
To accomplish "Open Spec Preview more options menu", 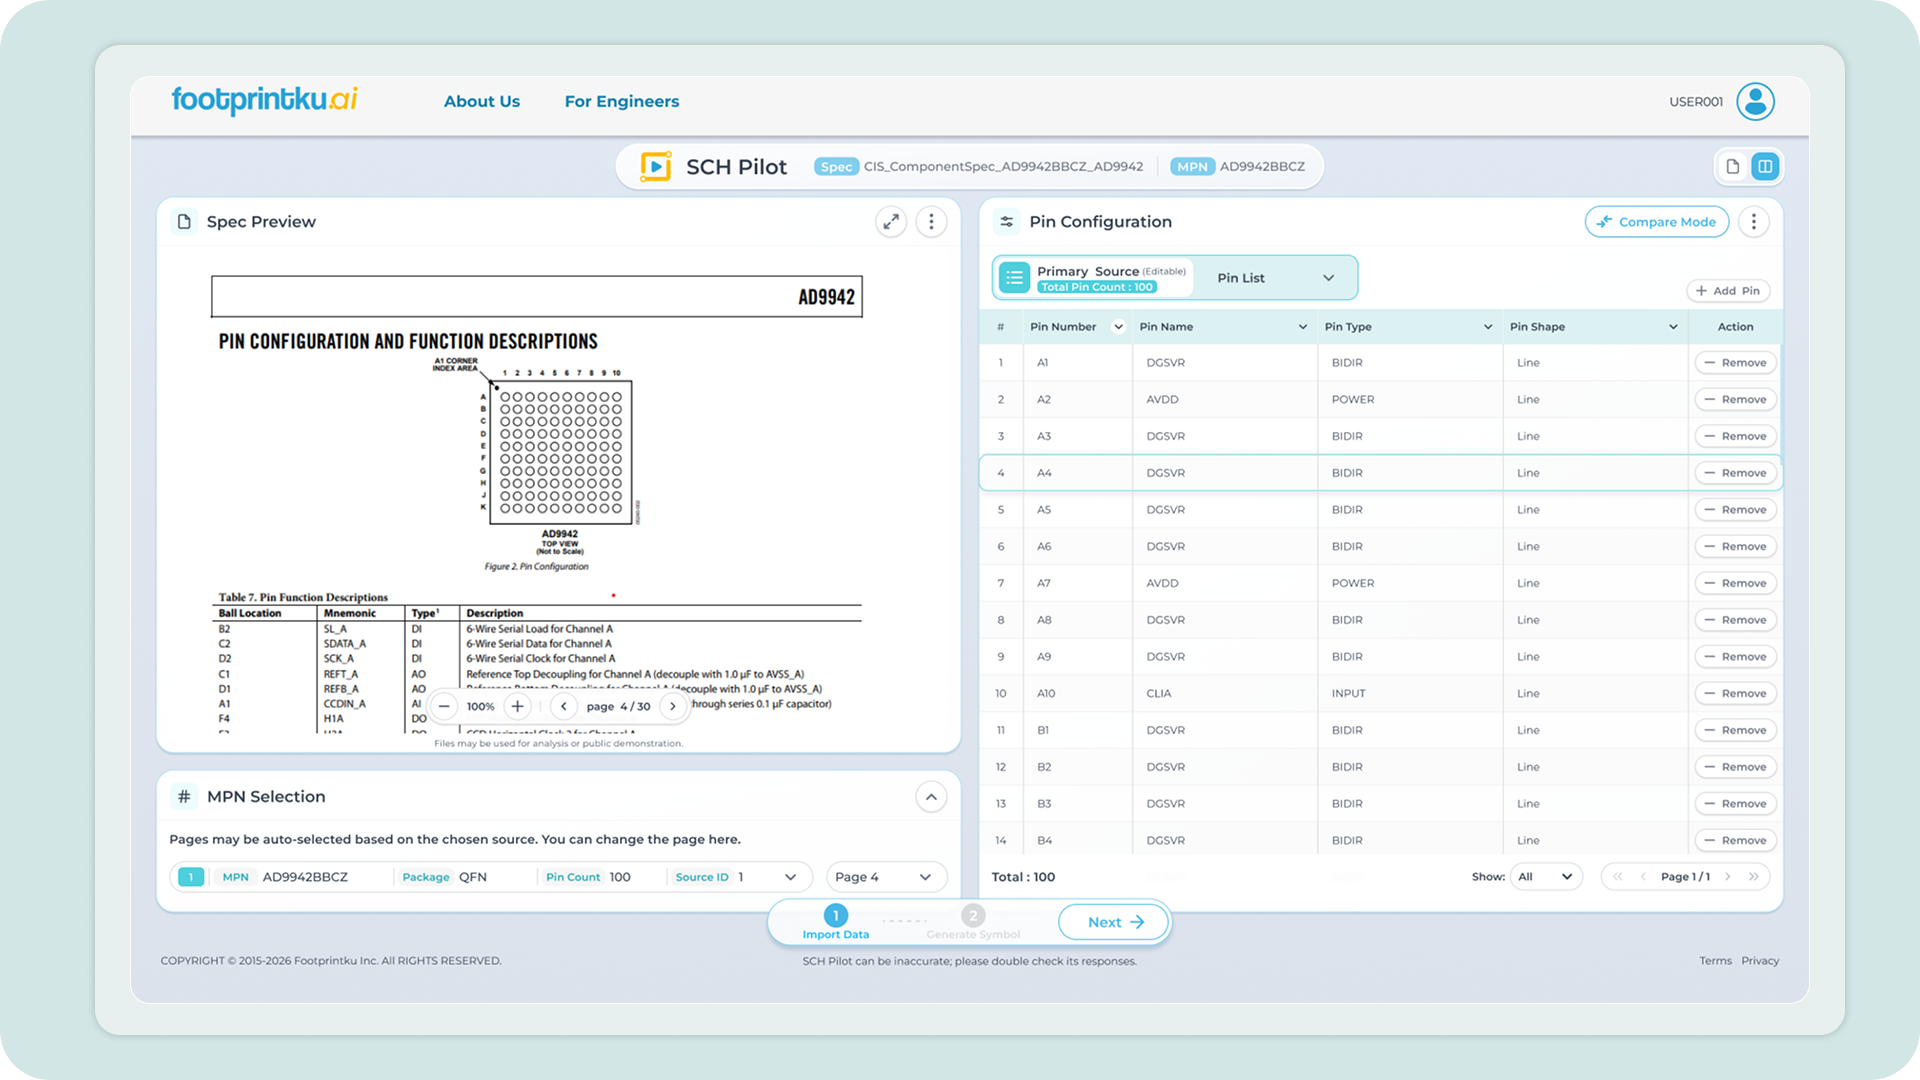I will pyautogui.click(x=931, y=221).
